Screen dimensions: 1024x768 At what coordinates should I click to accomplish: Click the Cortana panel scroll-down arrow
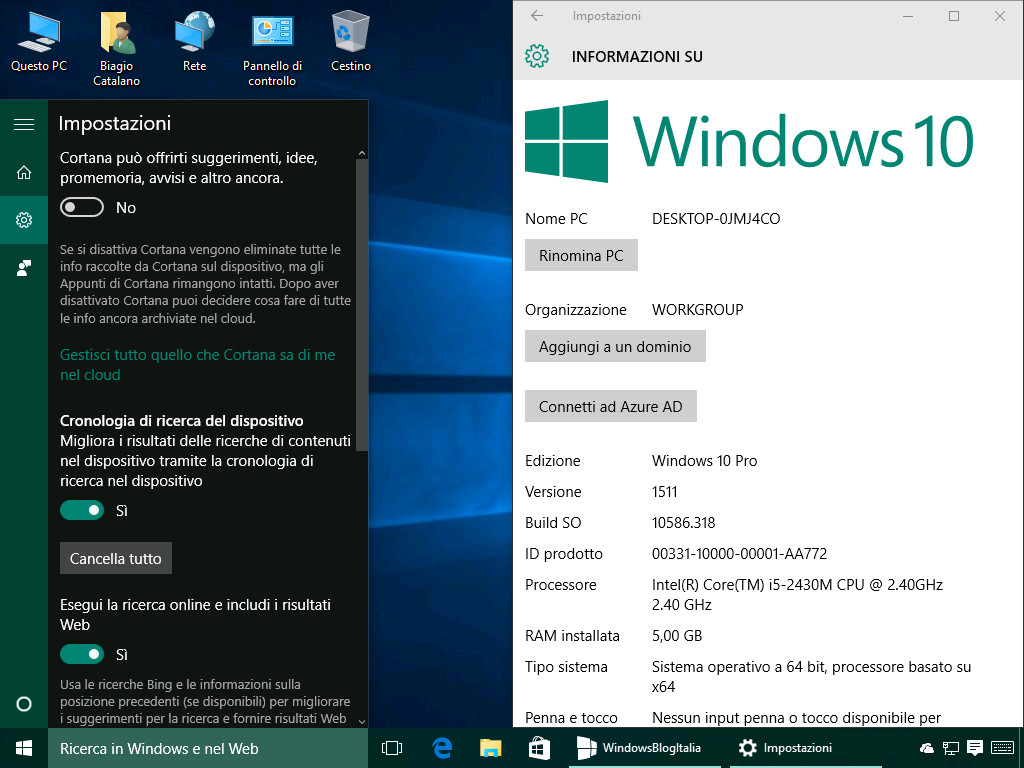(x=362, y=721)
